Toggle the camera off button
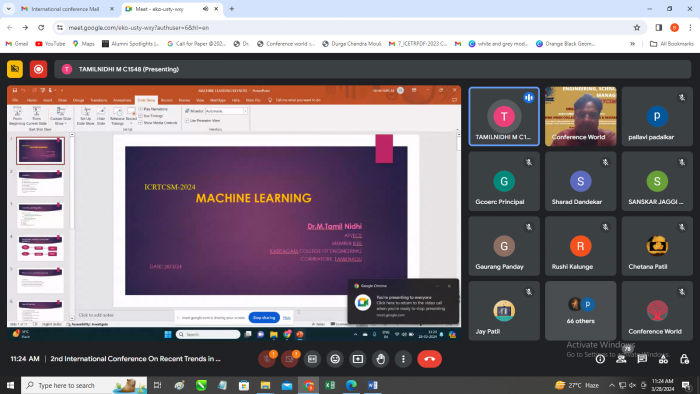The width and height of the screenshot is (700, 394). pyautogui.click(x=289, y=359)
